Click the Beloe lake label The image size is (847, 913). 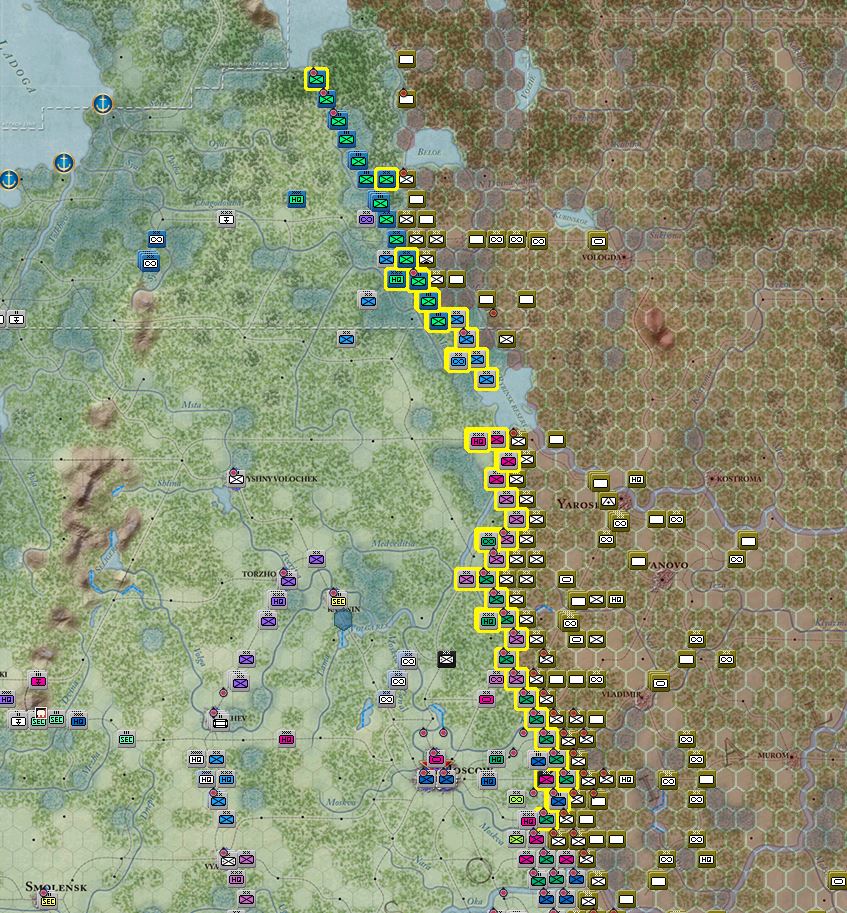430,152
